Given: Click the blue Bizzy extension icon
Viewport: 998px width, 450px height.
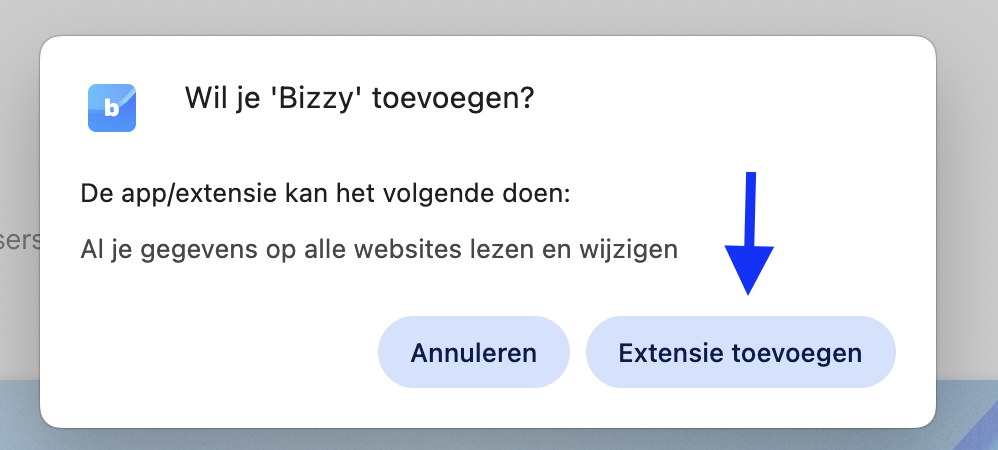Looking at the screenshot, I should coord(112,108).
